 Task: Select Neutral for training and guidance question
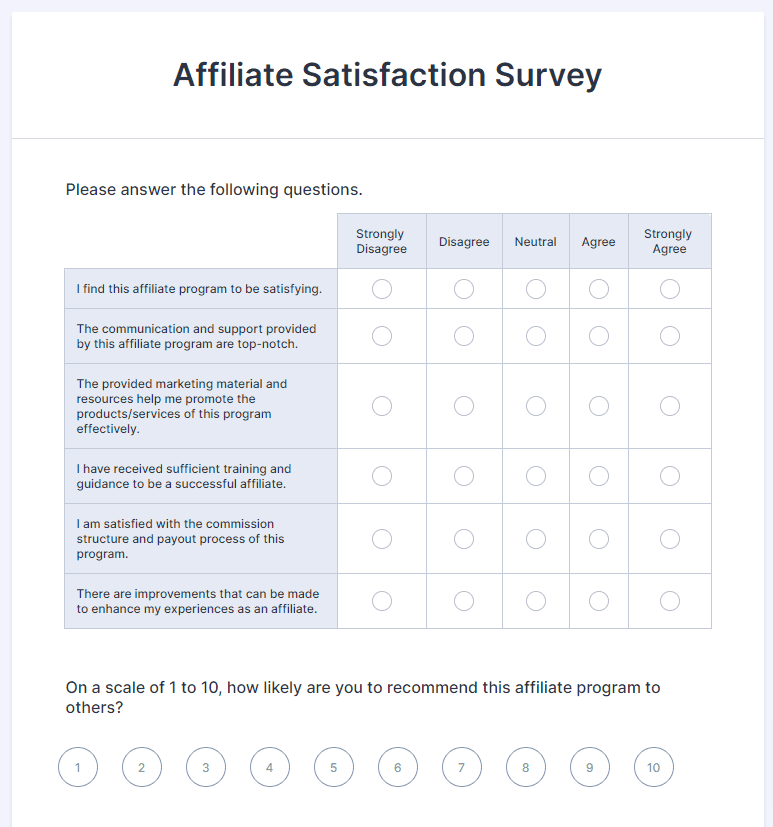(535, 475)
